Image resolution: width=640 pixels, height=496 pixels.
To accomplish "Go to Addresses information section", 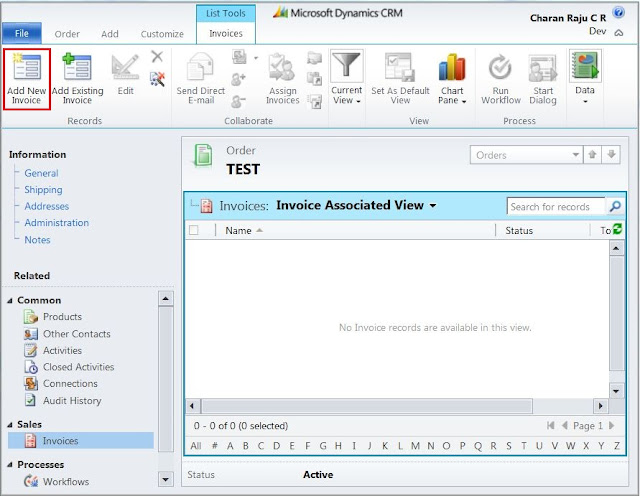I will pos(47,206).
